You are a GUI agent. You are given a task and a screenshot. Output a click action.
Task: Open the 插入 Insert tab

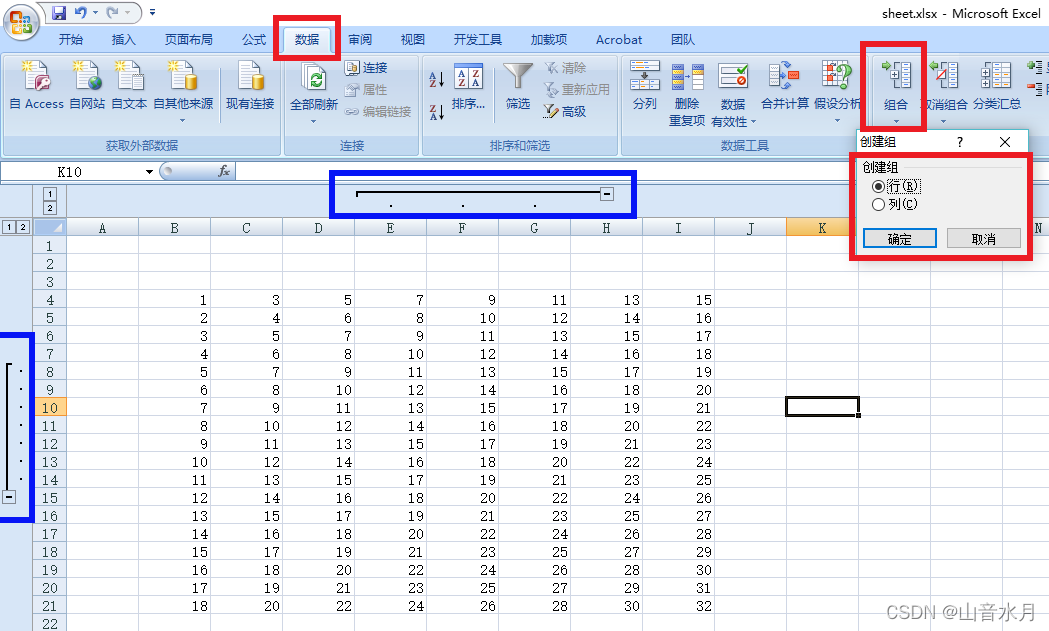tap(124, 39)
